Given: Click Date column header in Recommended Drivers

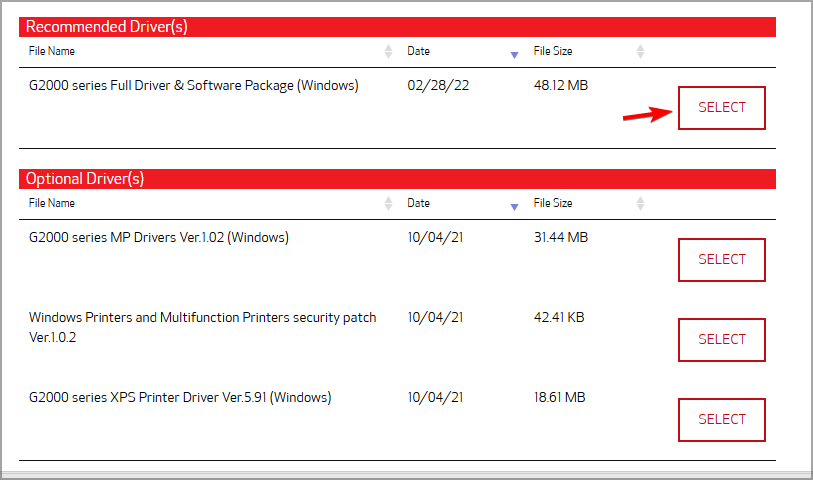Looking at the screenshot, I should pyautogui.click(x=418, y=51).
